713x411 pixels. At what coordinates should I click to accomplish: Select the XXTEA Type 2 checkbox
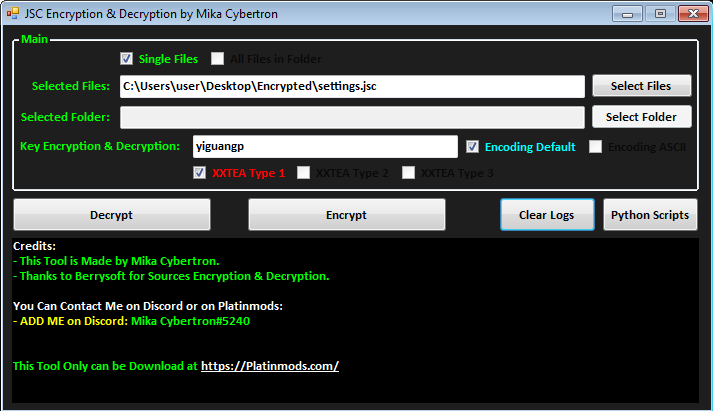click(x=304, y=173)
